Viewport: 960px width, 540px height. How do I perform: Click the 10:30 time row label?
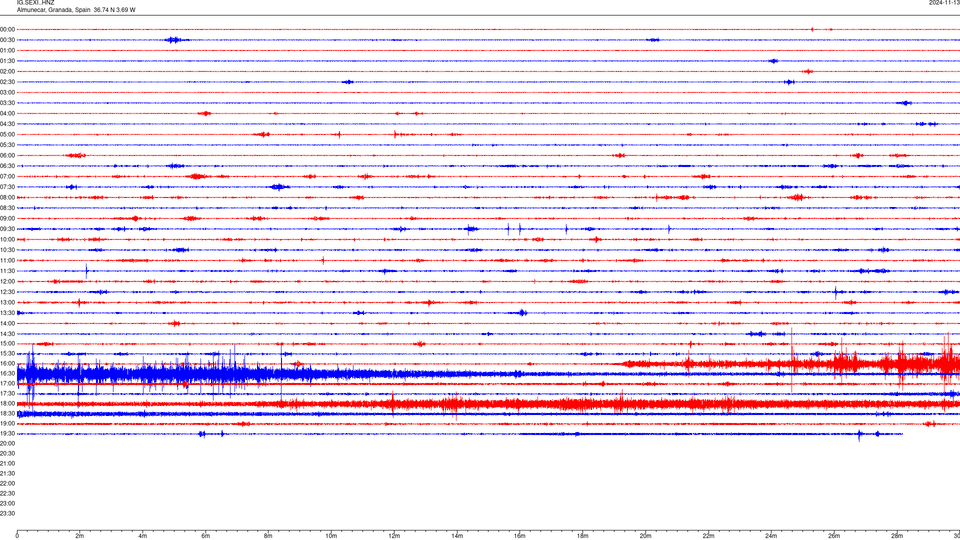pos(7,250)
